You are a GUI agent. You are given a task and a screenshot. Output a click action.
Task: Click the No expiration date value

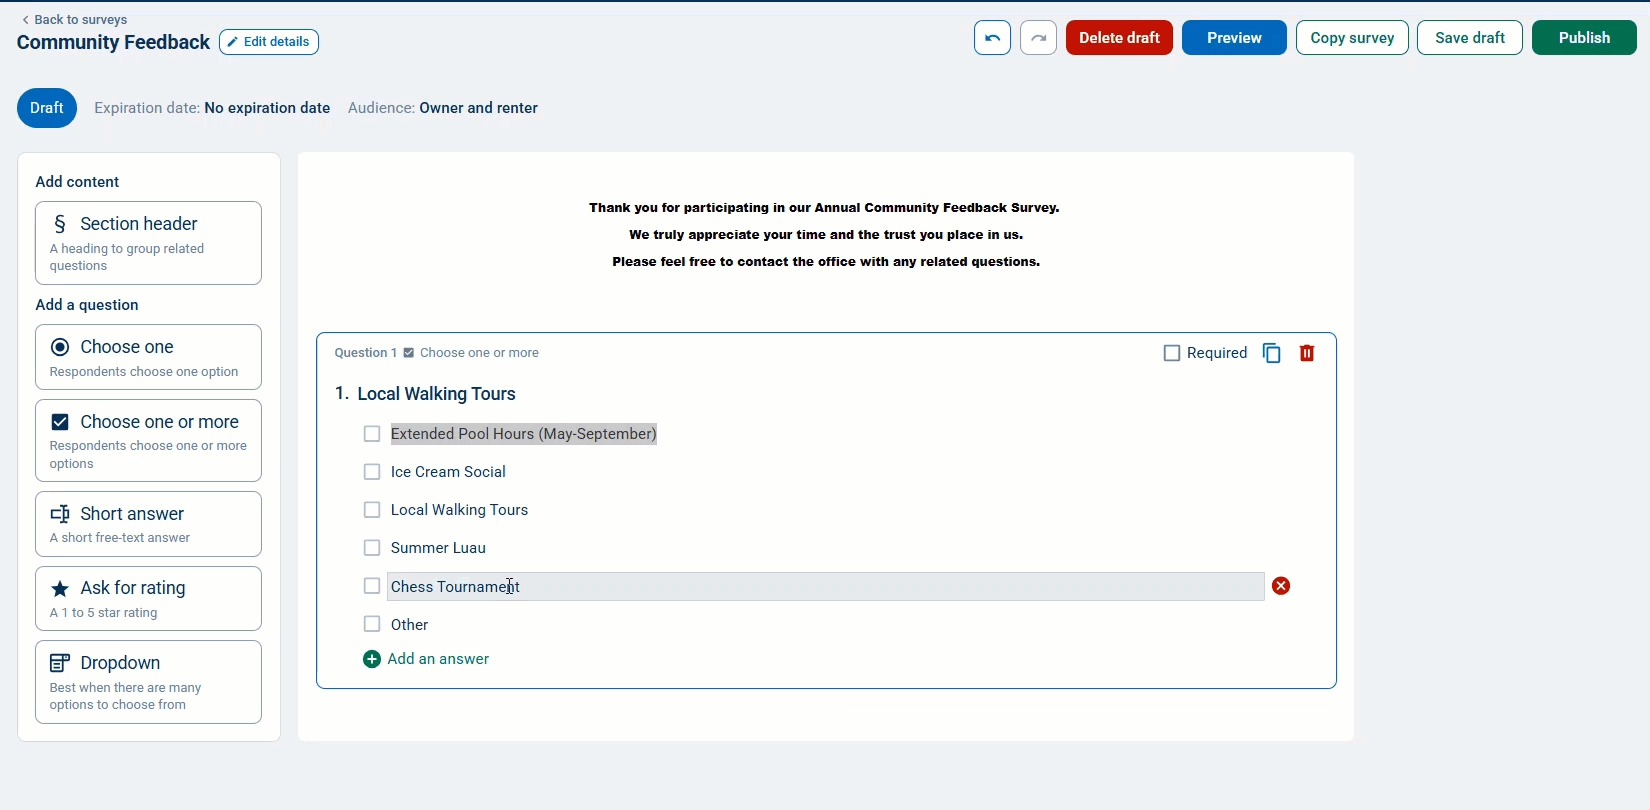point(267,108)
